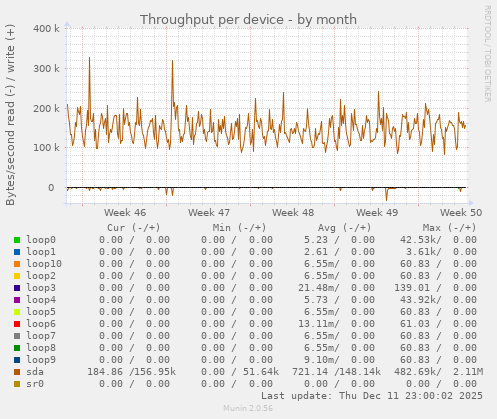Image resolution: width=497 pixels, height=419 pixels.
Task: Click the '400 k' y-axis label
Action: 46,29
